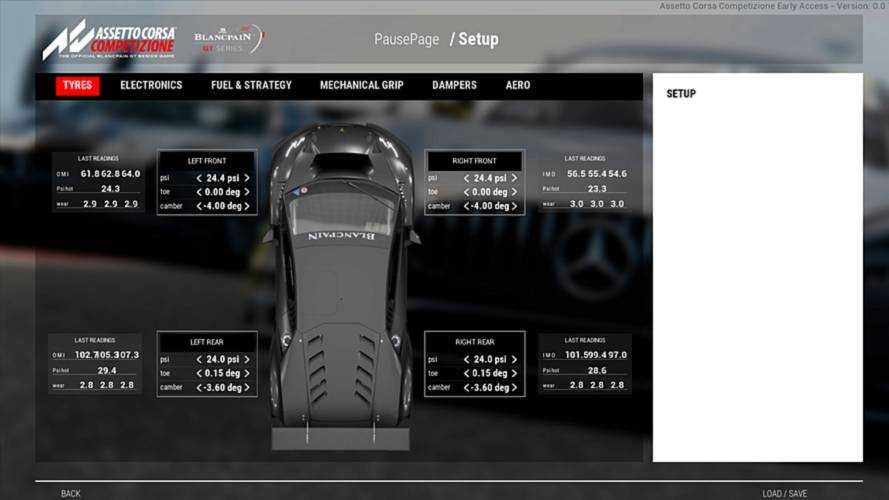Click right rear hot pressure reading 28.6

(597, 370)
